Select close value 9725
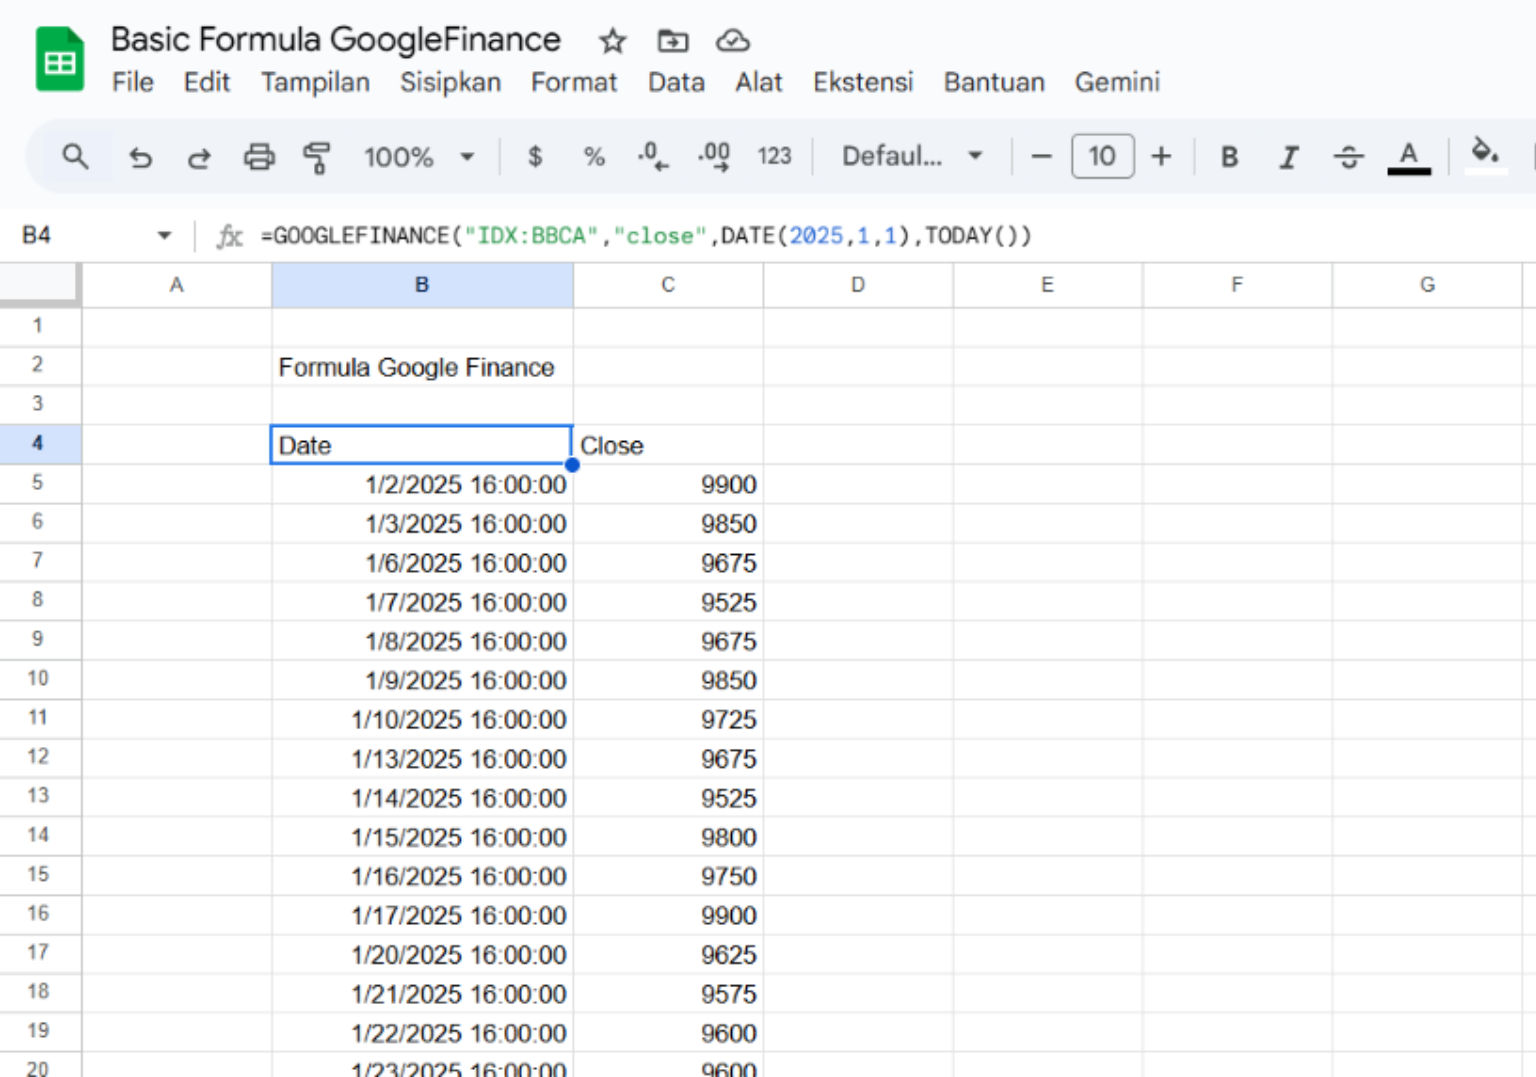The image size is (1536, 1077). click(x=668, y=720)
